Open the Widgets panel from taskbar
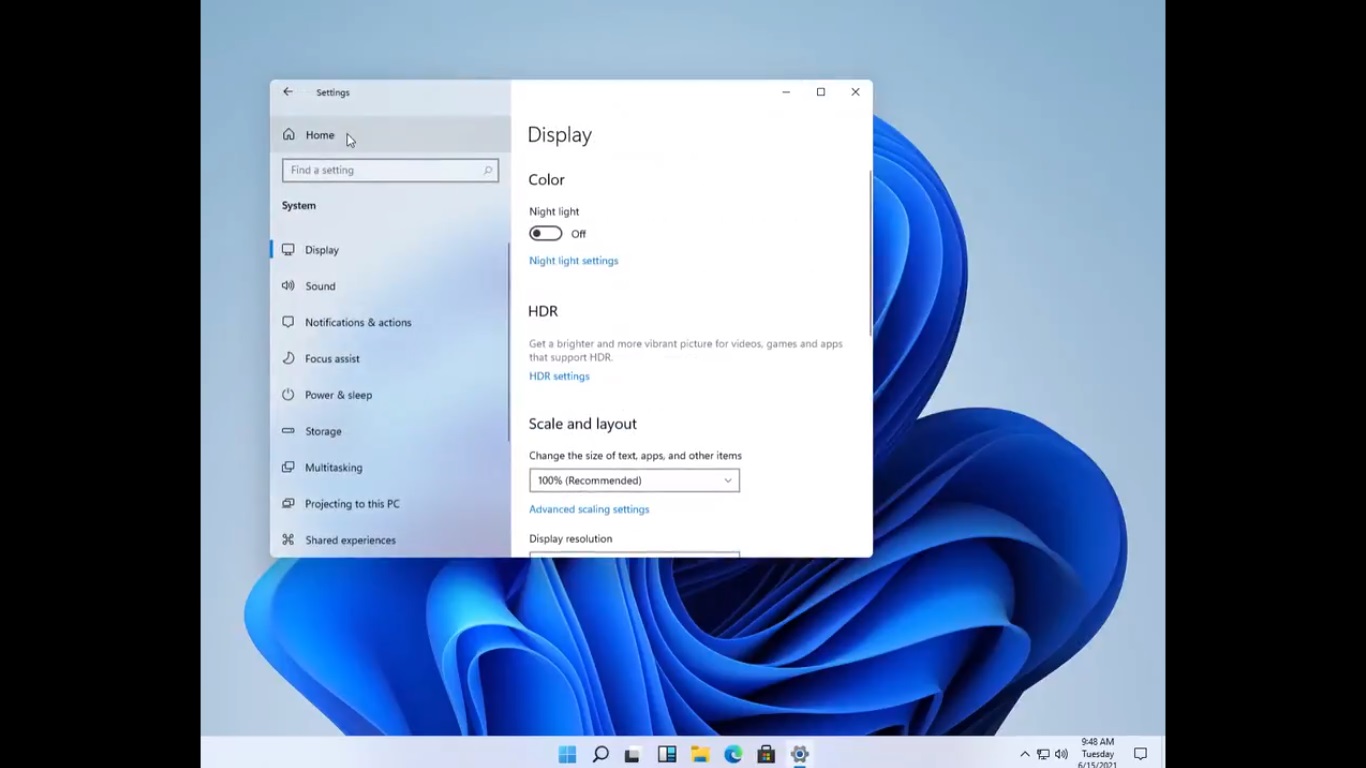 tap(667, 754)
